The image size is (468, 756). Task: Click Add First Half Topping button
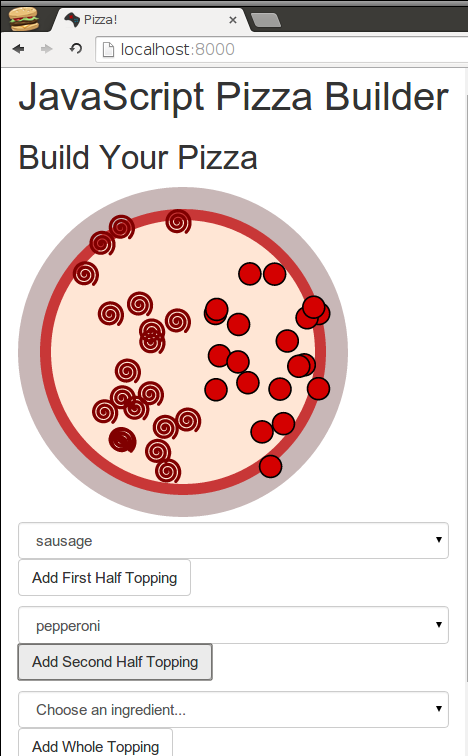105,578
